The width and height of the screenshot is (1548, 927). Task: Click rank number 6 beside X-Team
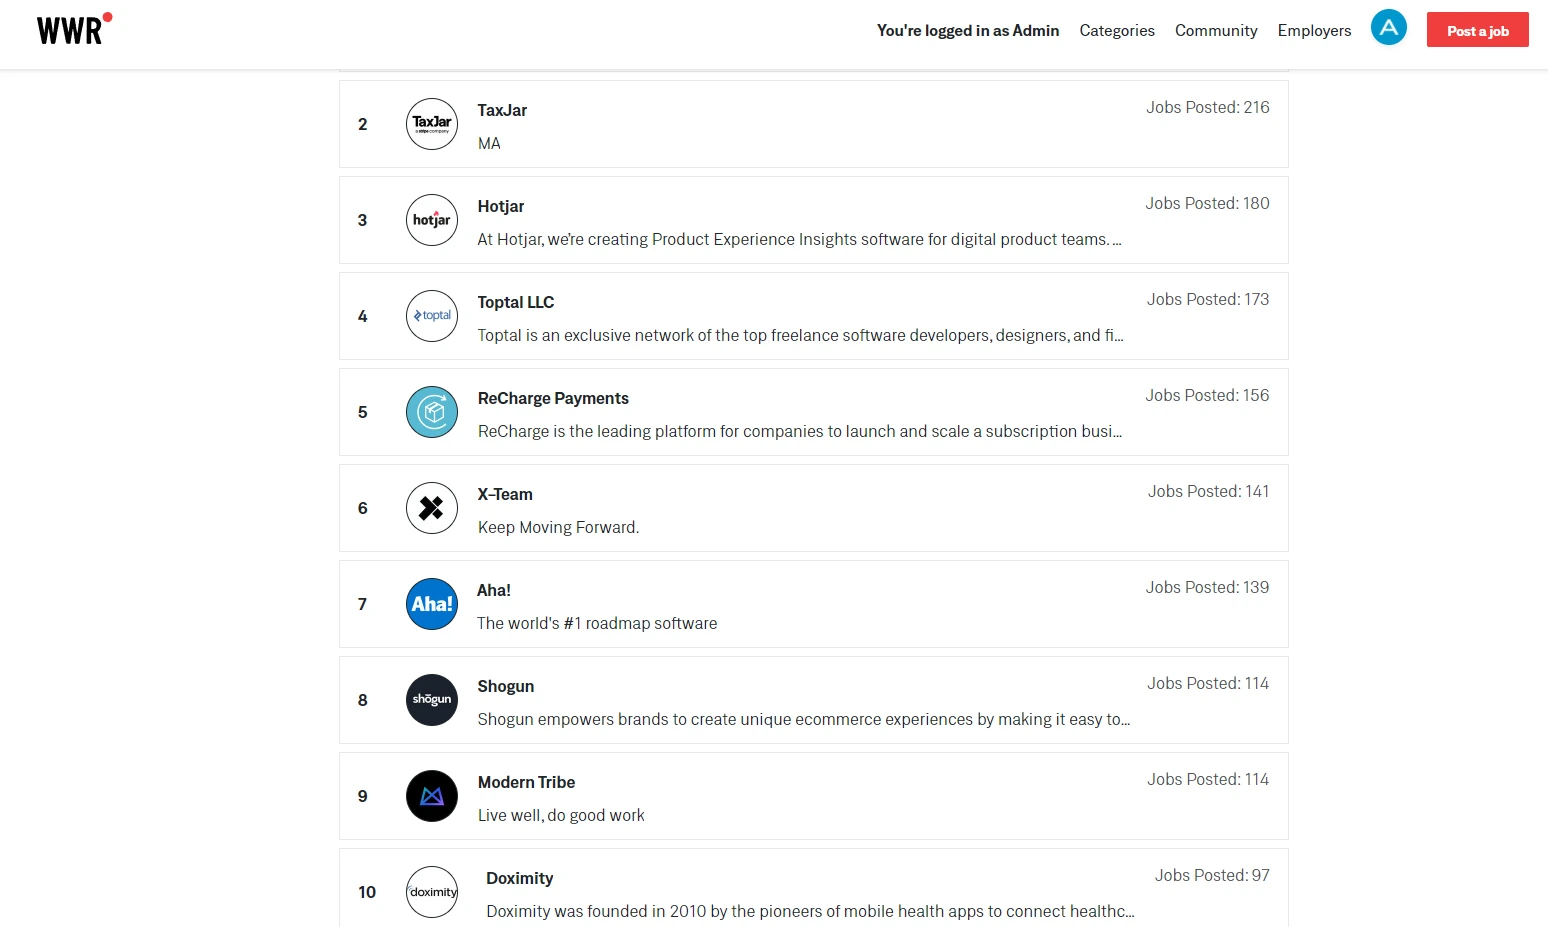(x=363, y=508)
